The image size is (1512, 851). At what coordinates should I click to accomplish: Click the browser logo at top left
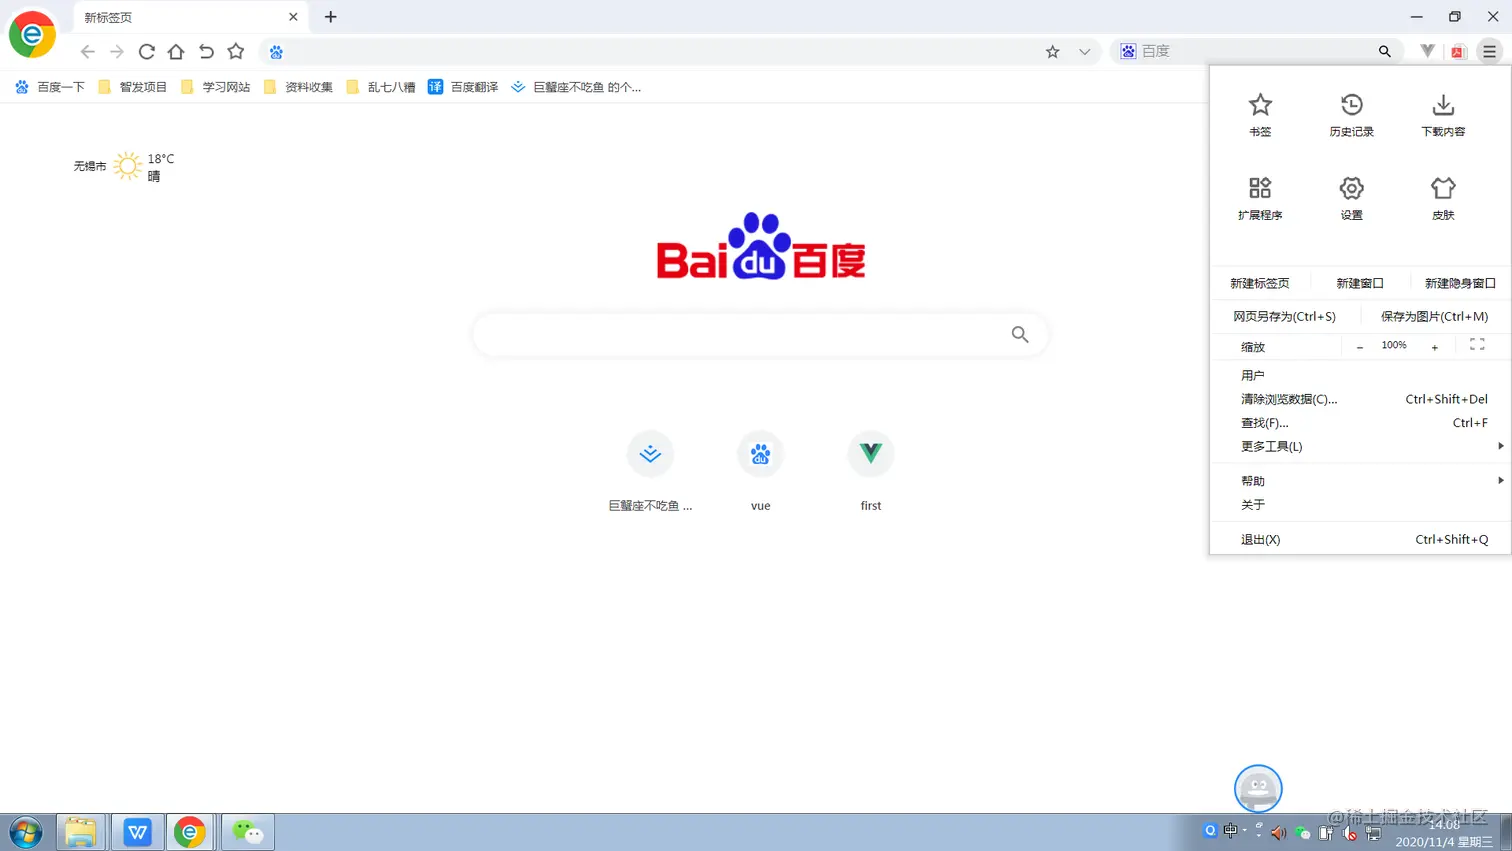click(32, 34)
